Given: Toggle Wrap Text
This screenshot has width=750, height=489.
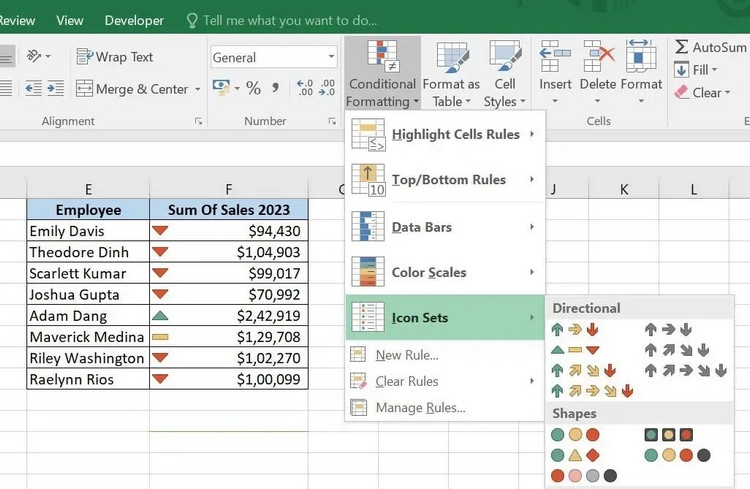Looking at the screenshot, I should pos(115,57).
